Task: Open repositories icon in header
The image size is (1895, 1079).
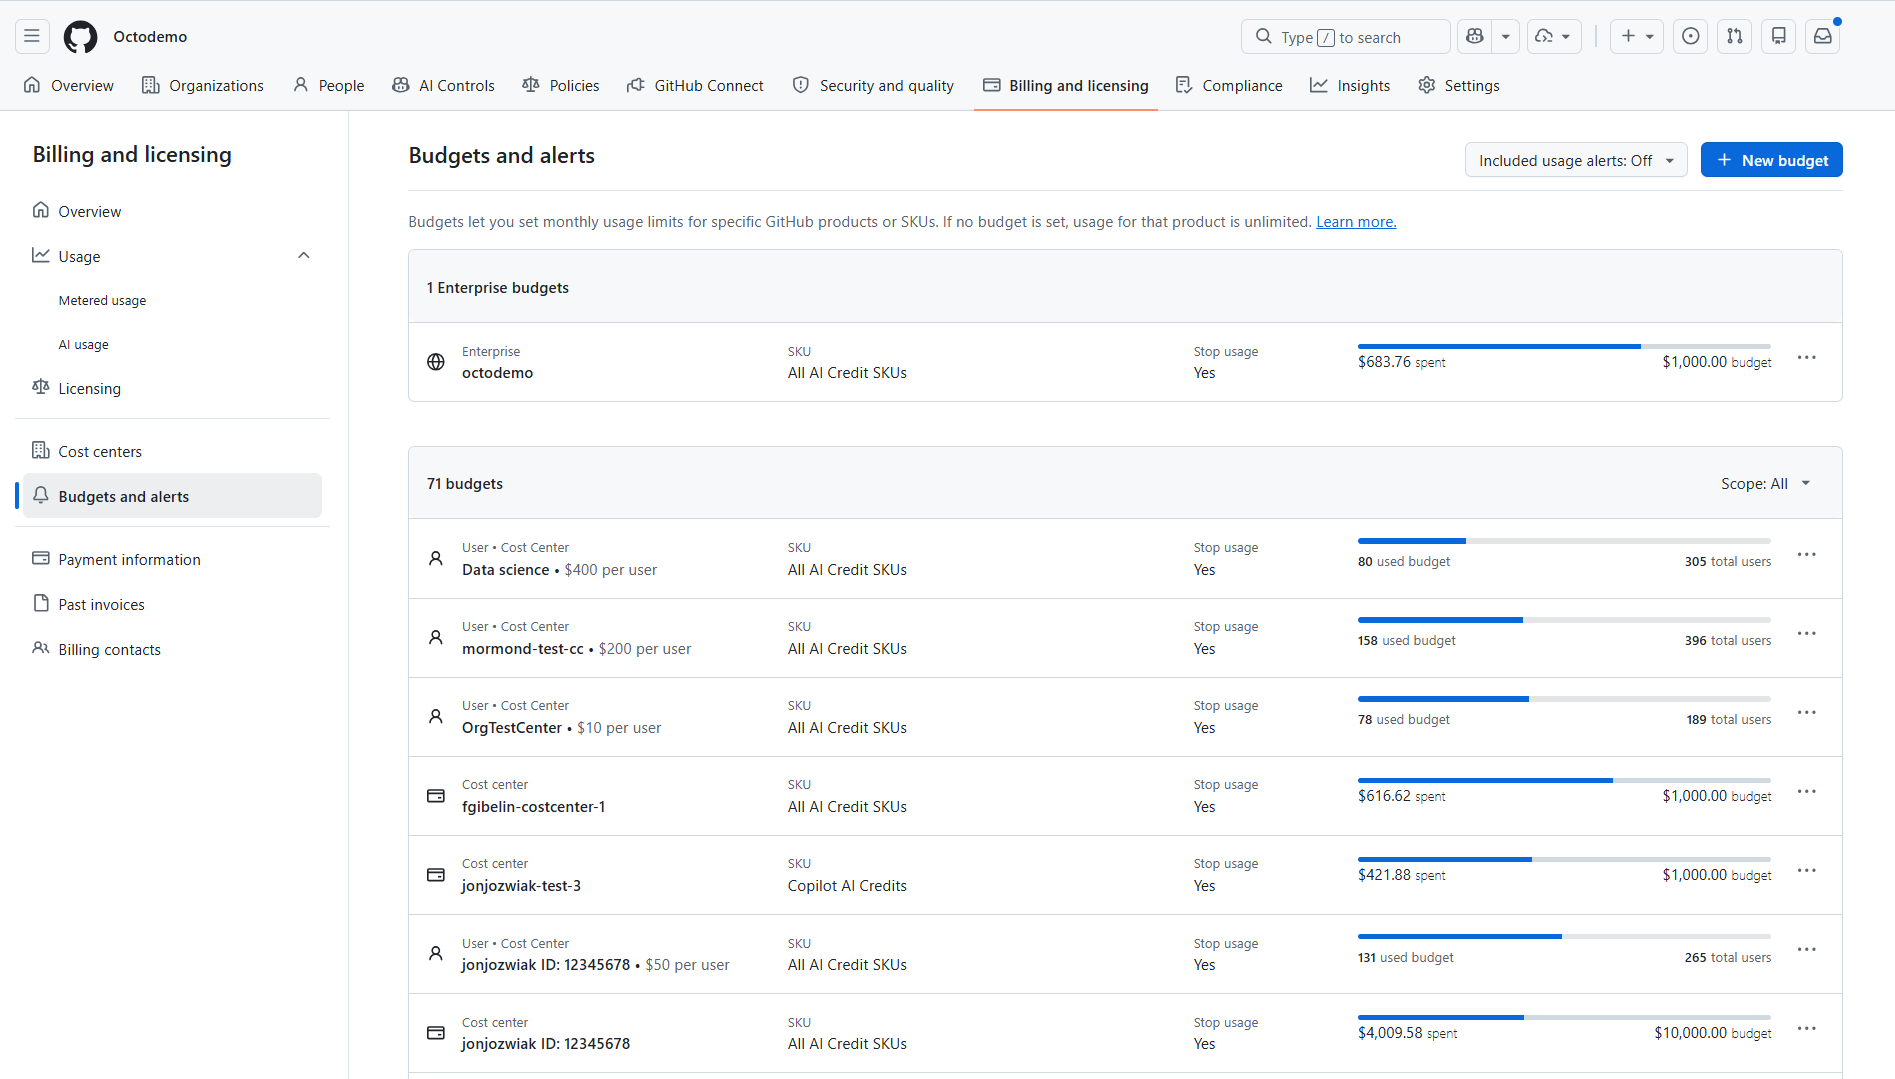Action: point(1779,37)
